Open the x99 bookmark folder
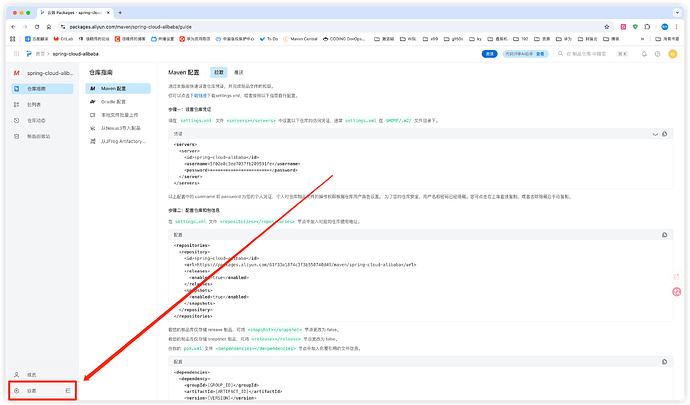This screenshot has height=405, width=690. coord(430,39)
